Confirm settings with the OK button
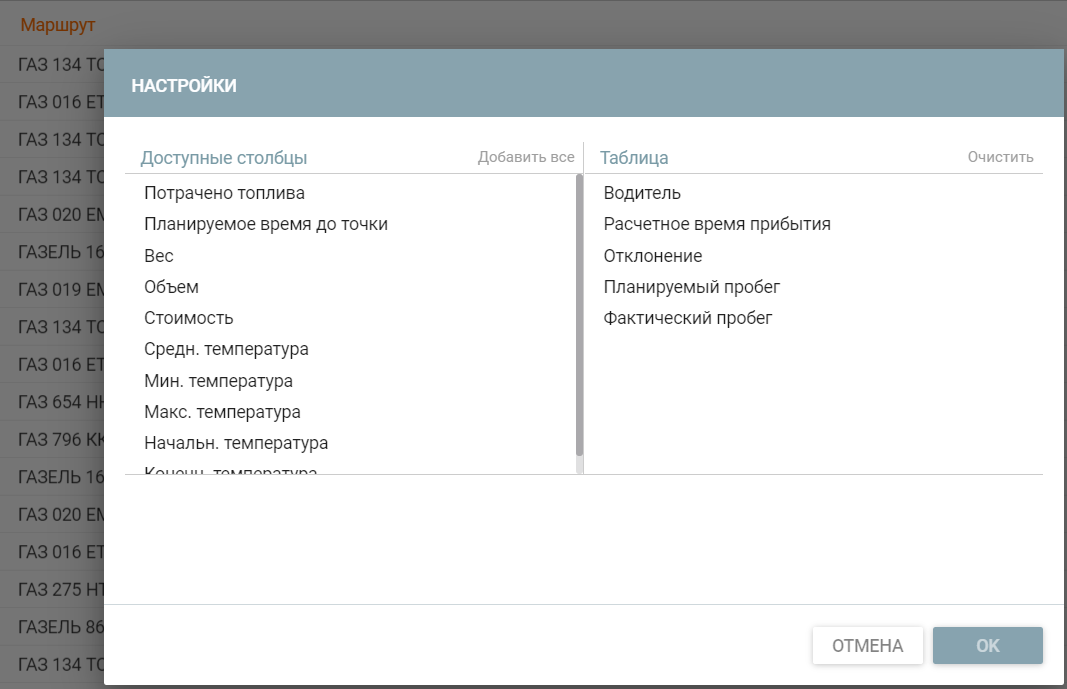Viewport: 1067px width, 689px height. [x=987, y=646]
